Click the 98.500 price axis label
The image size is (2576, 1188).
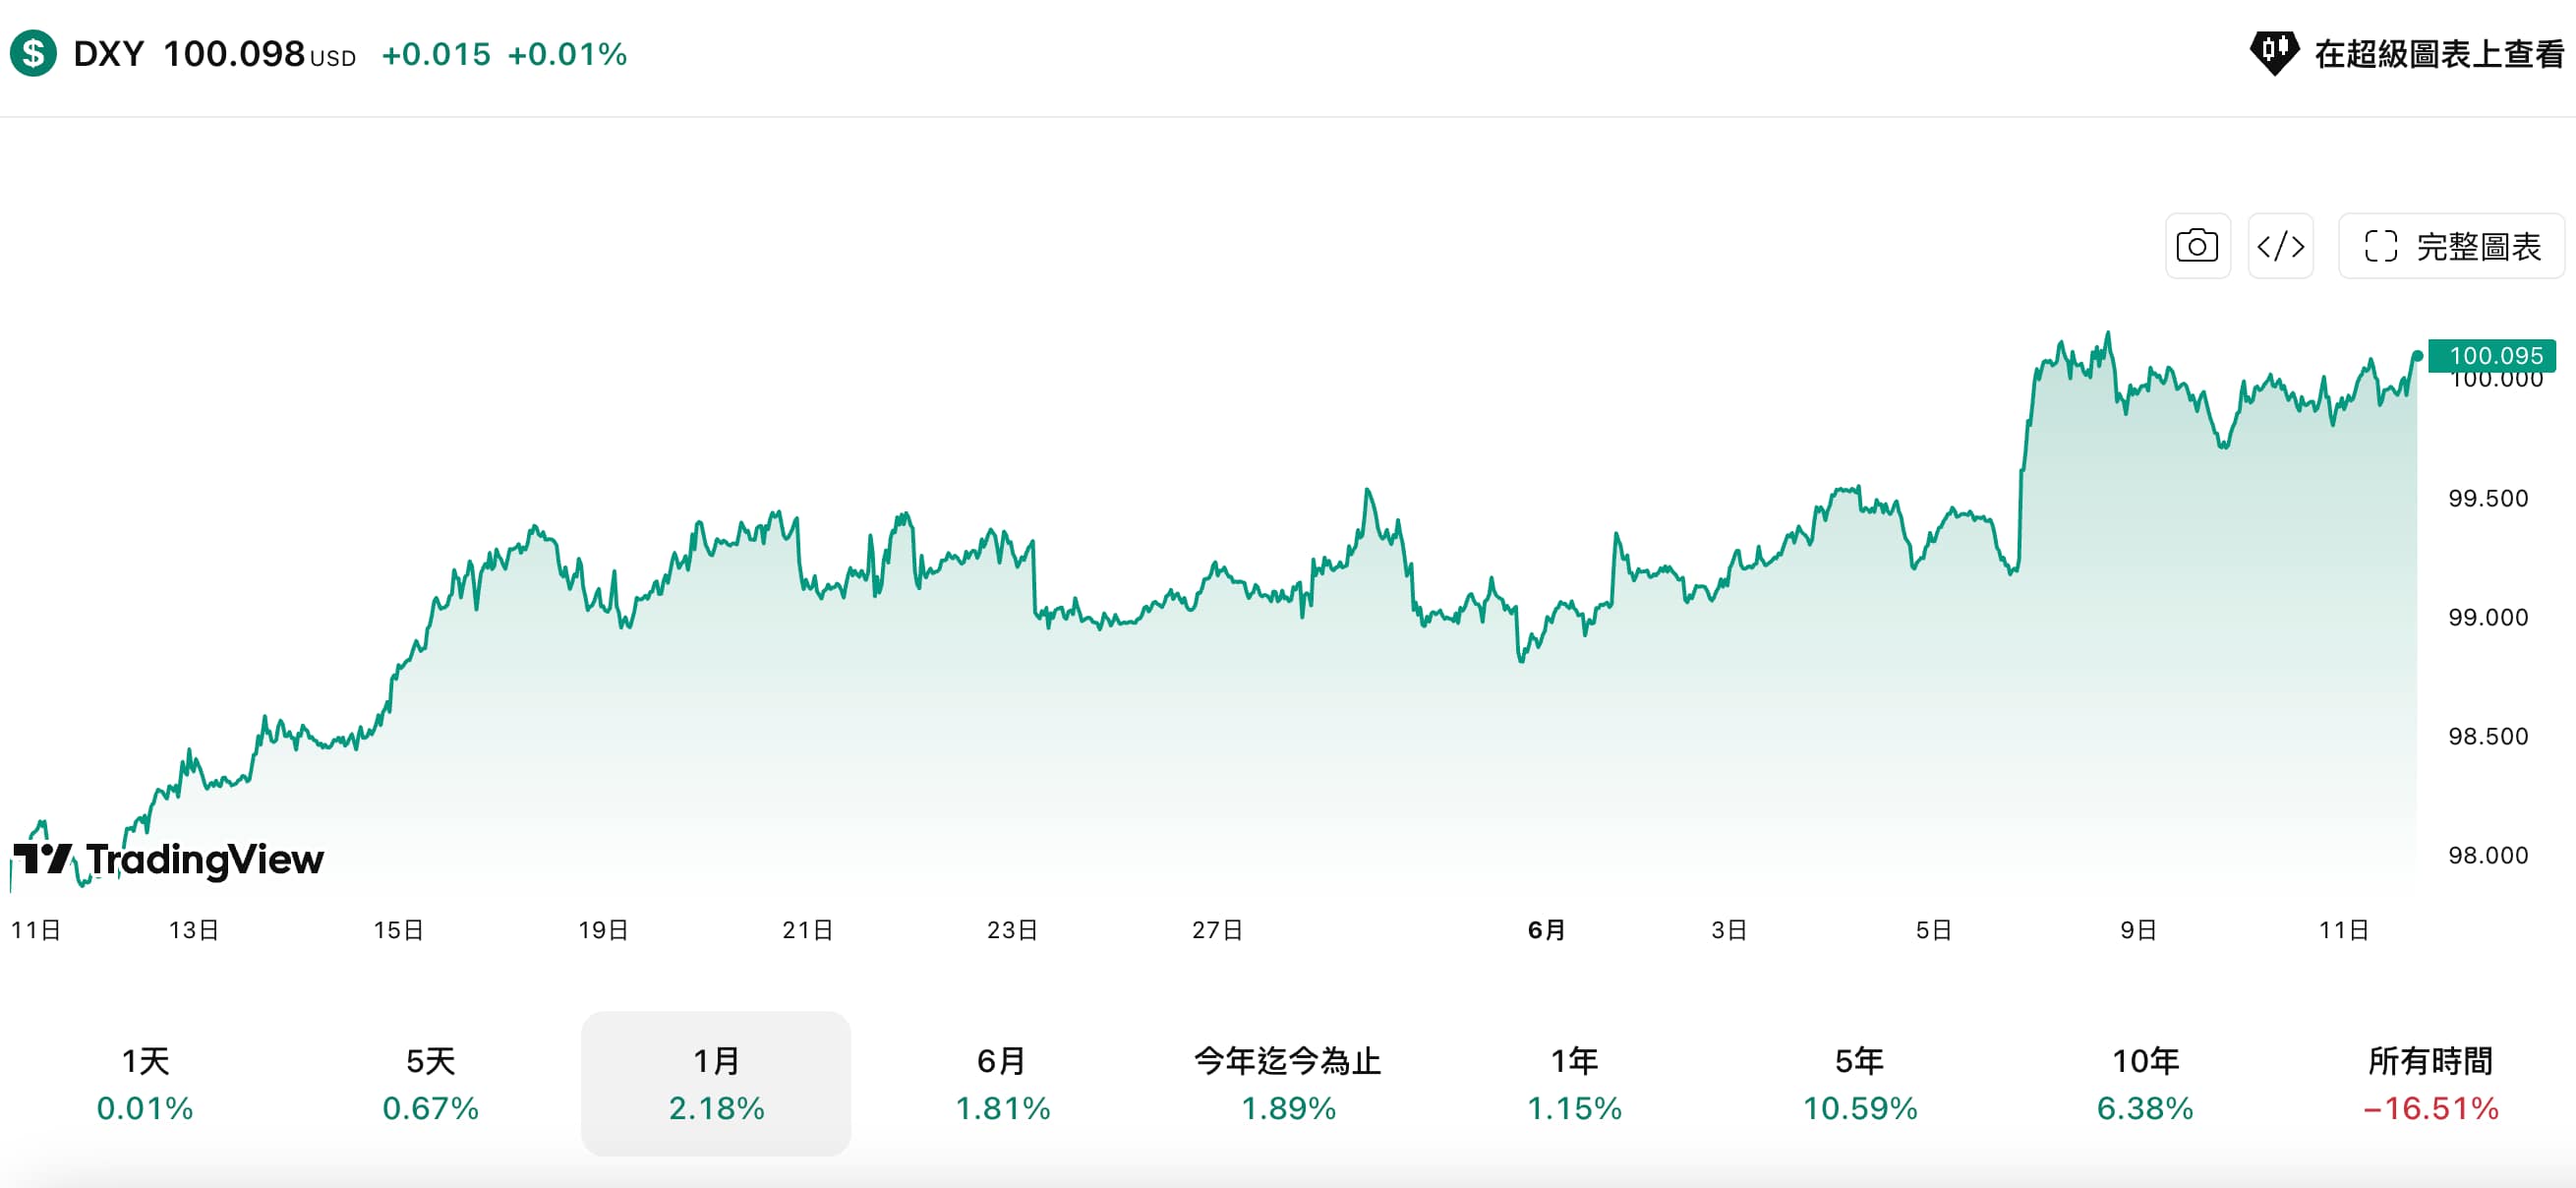coord(2488,736)
